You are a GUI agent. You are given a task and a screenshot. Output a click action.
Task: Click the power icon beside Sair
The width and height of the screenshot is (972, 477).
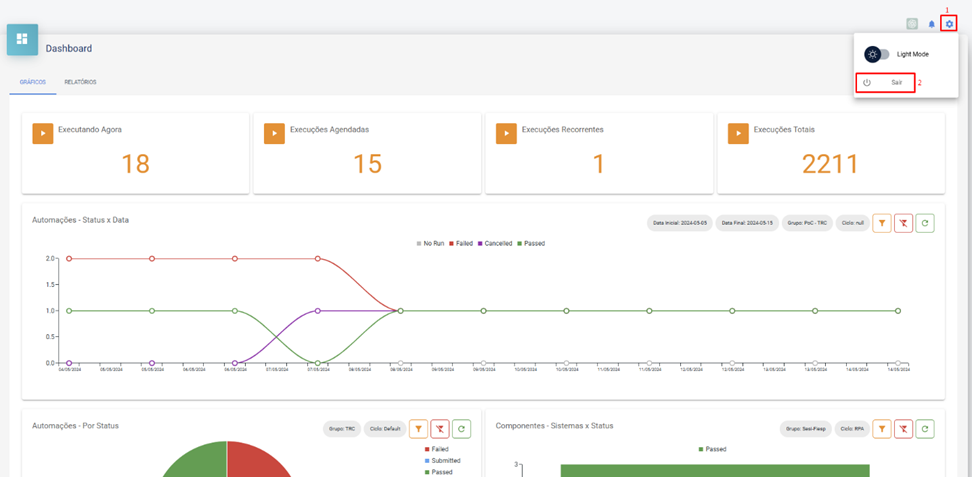867,82
